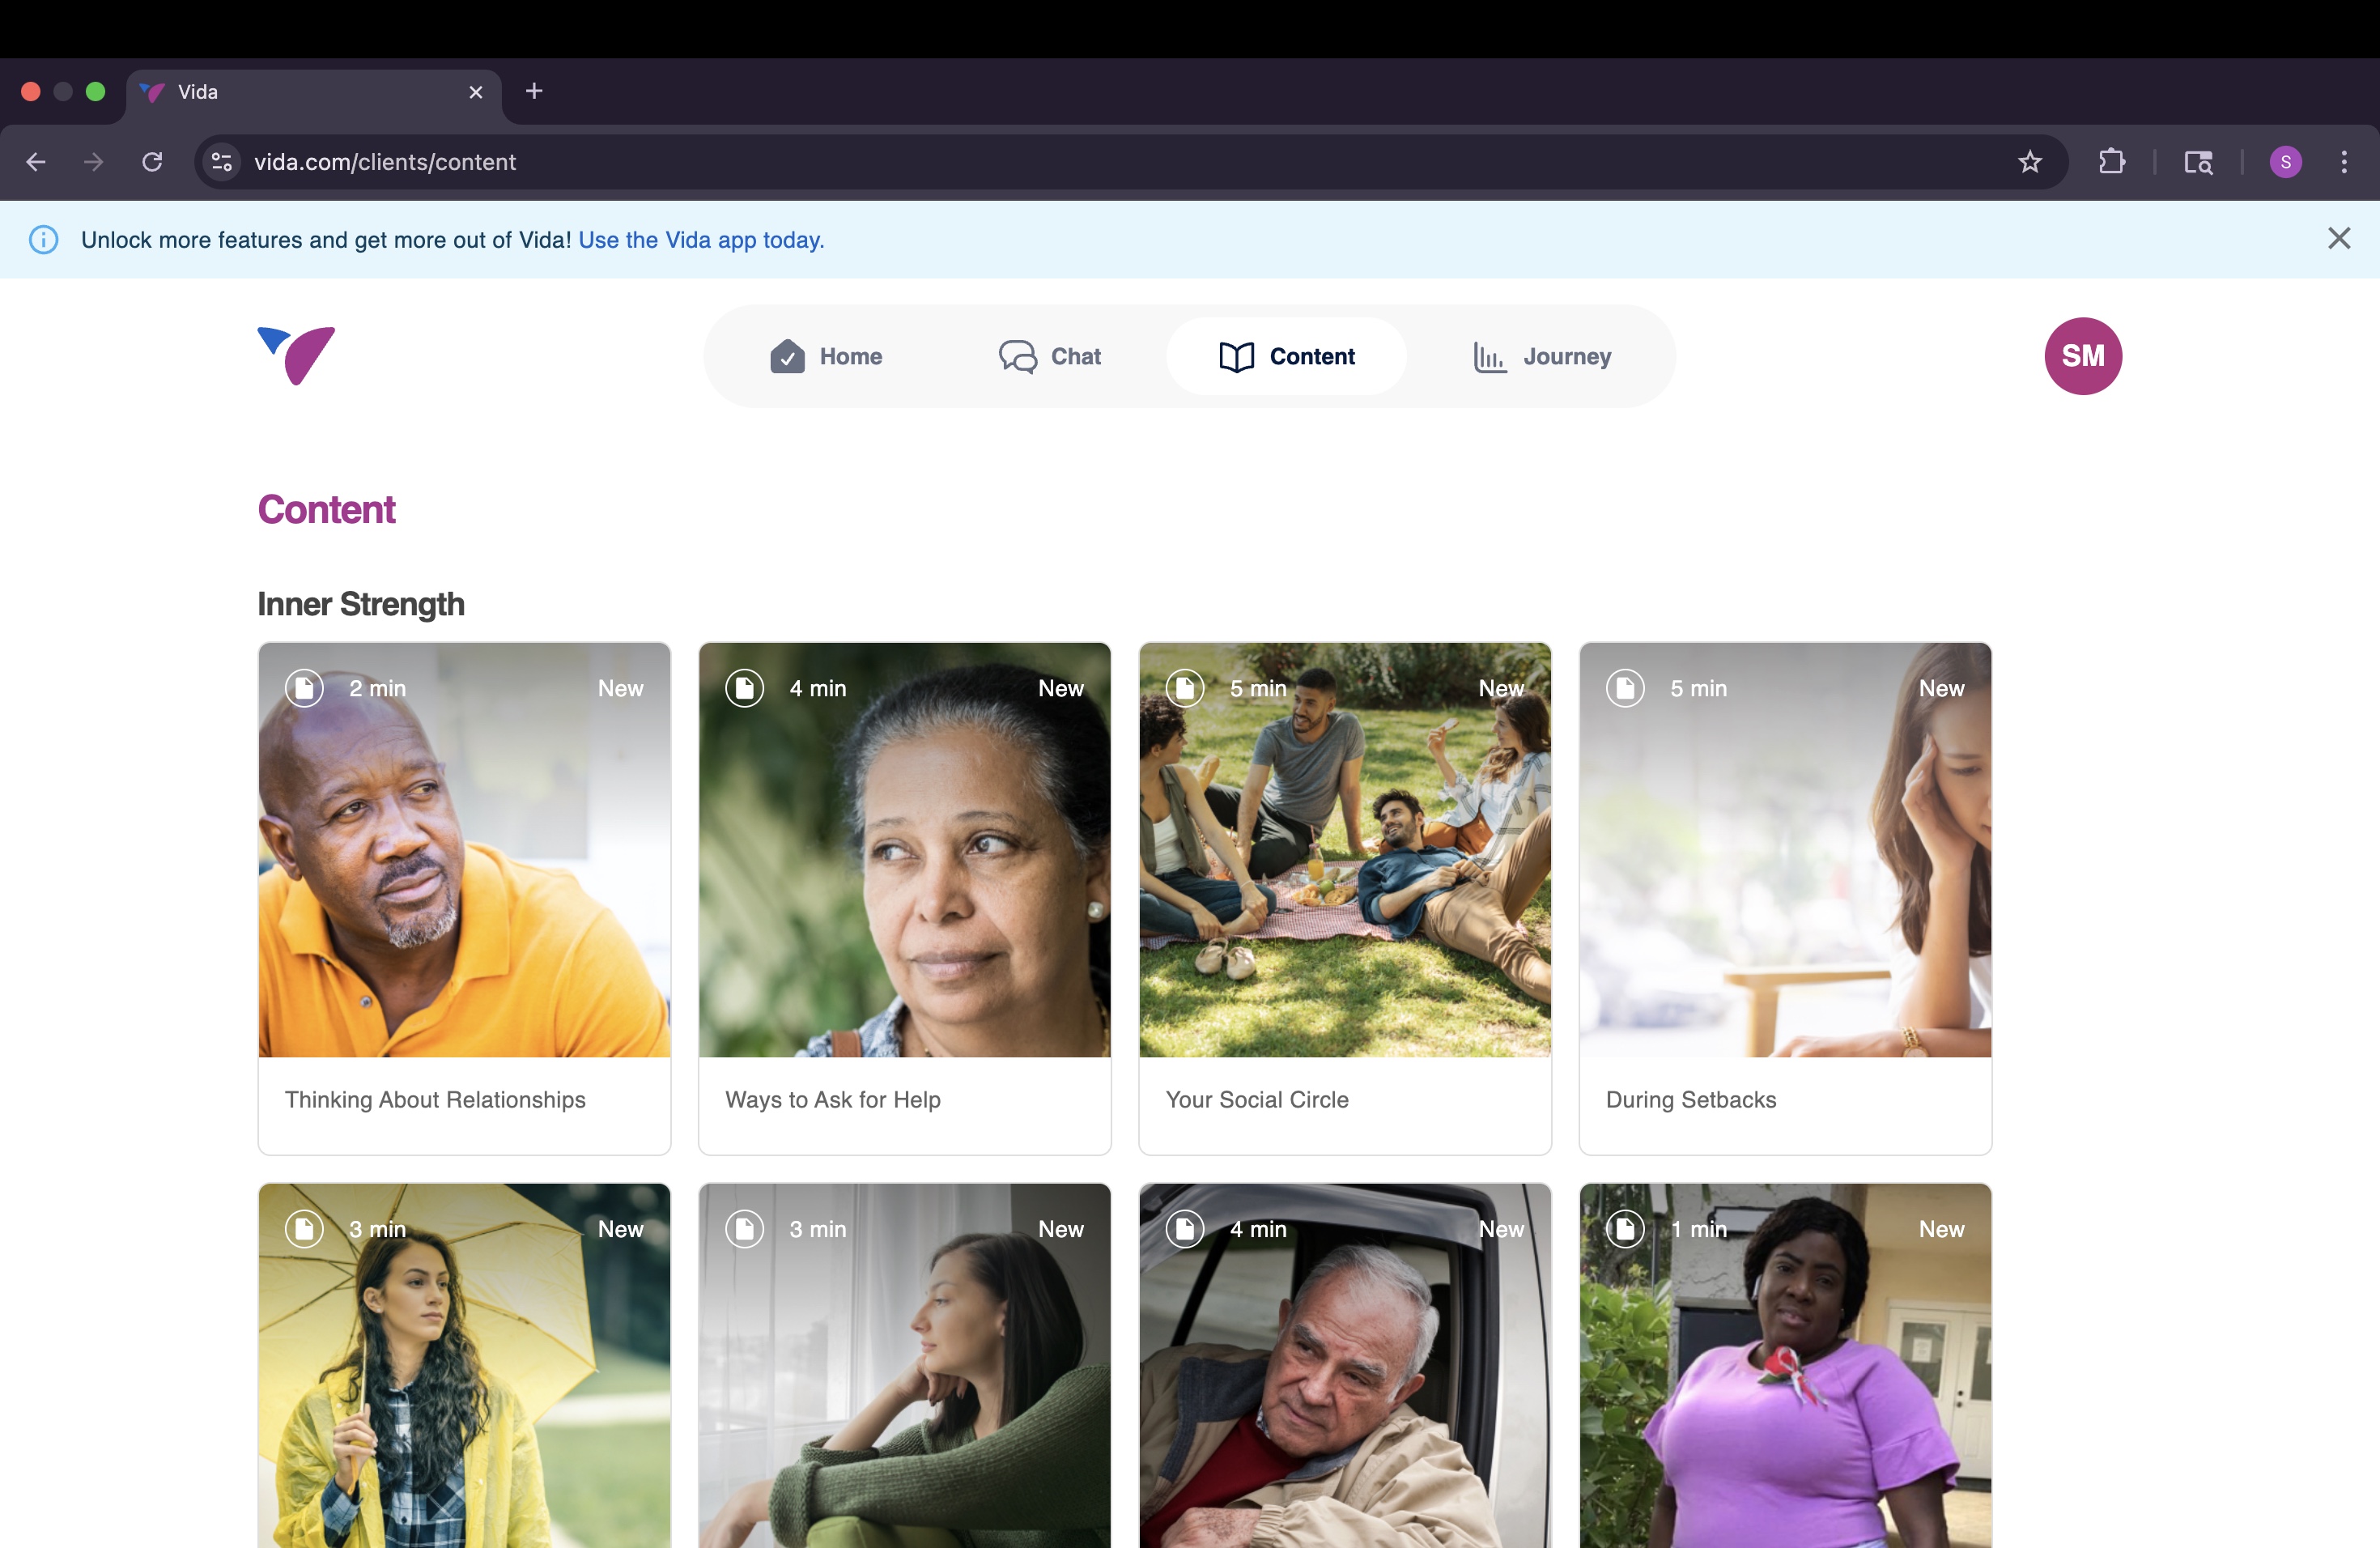Click 'Use the Vida app today' link
Image resolution: width=2380 pixels, height=1548 pixels.
tap(701, 240)
